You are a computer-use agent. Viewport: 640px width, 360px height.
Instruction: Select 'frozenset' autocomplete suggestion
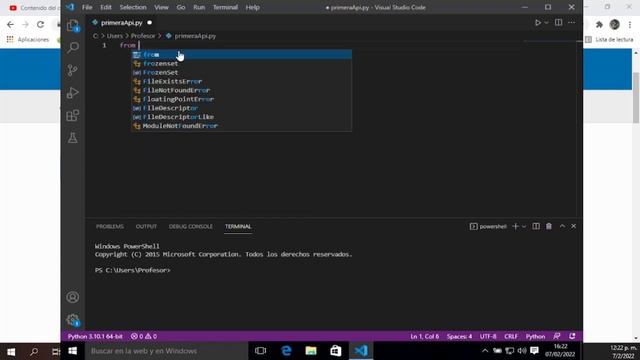pyautogui.click(x=242, y=64)
